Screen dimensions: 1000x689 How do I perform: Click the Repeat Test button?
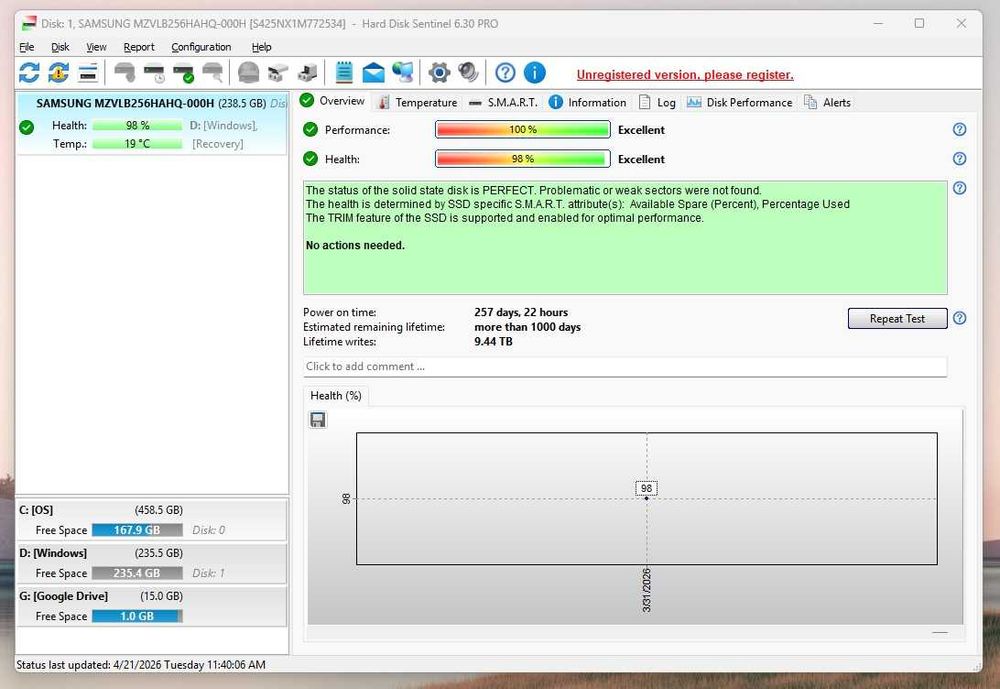[897, 318]
